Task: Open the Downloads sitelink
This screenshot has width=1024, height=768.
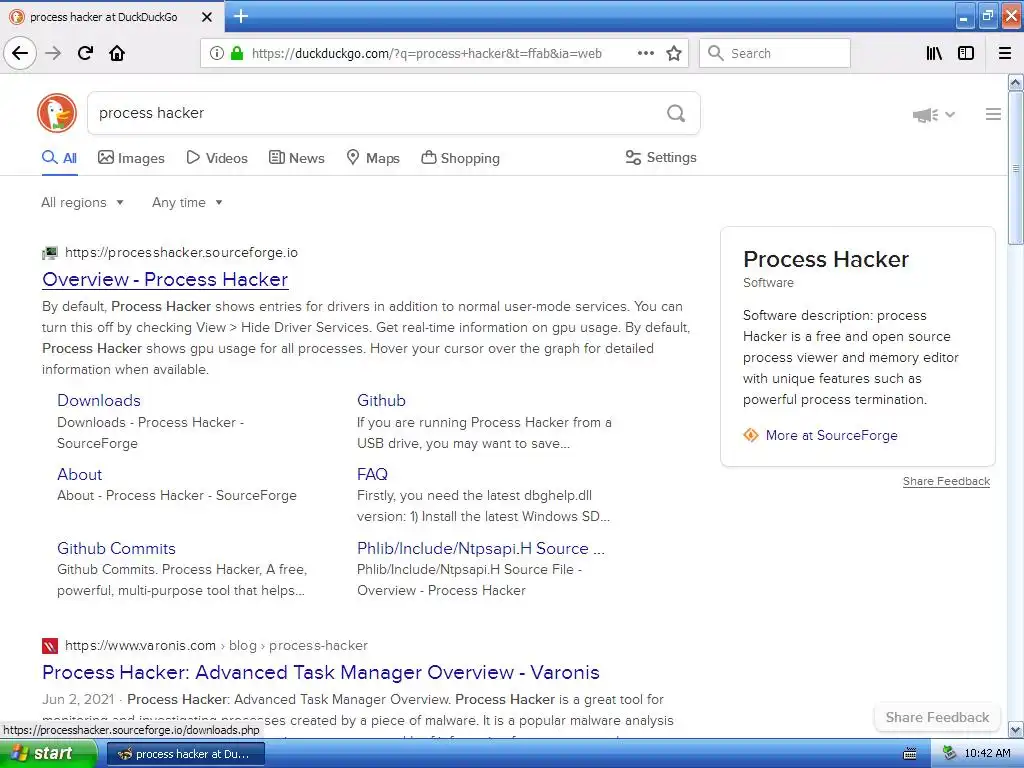Action: [99, 400]
